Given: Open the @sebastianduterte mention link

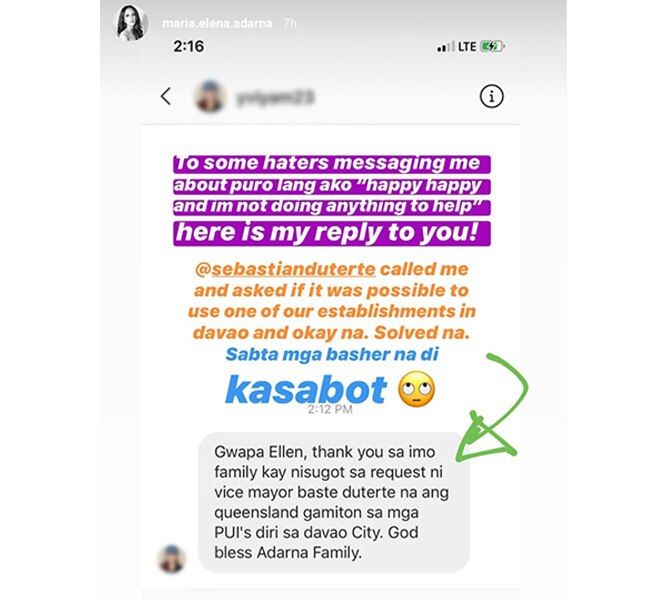Looking at the screenshot, I should pyautogui.click(x=285, y=269).
